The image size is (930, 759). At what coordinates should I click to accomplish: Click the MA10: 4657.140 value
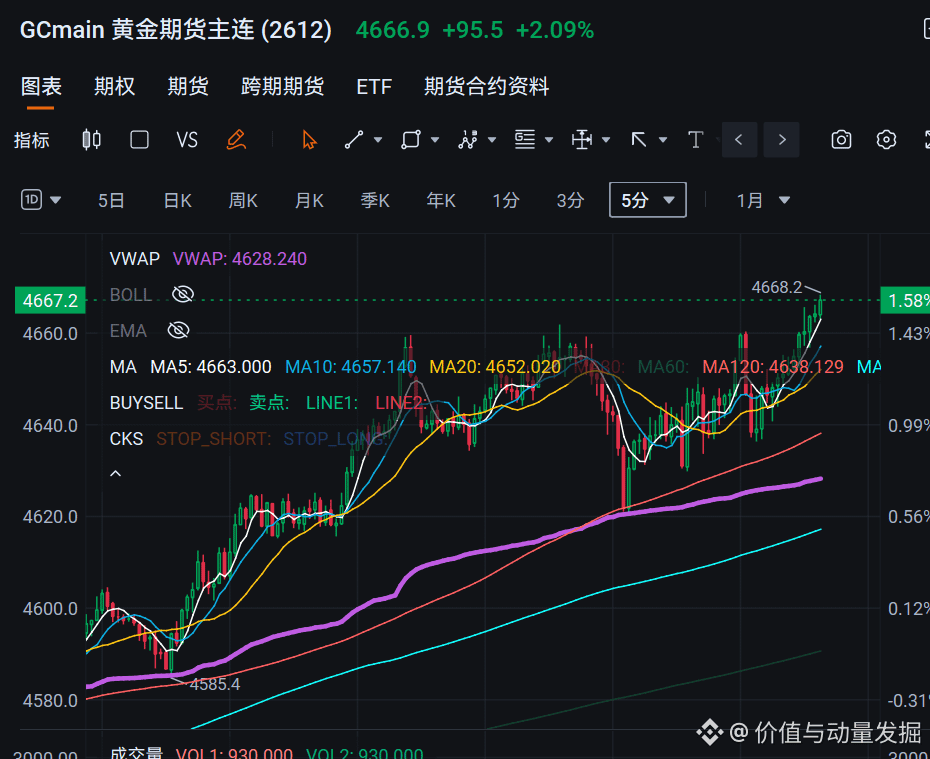coord(351,366)
